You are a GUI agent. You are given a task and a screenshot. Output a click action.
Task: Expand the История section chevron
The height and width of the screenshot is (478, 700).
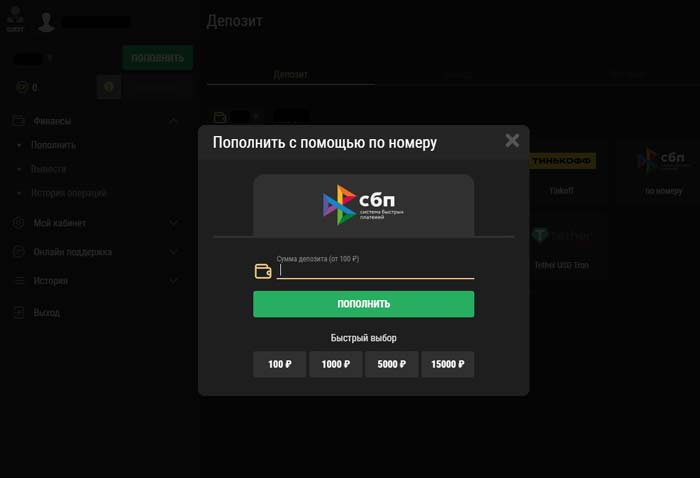(x=174, y=281)
